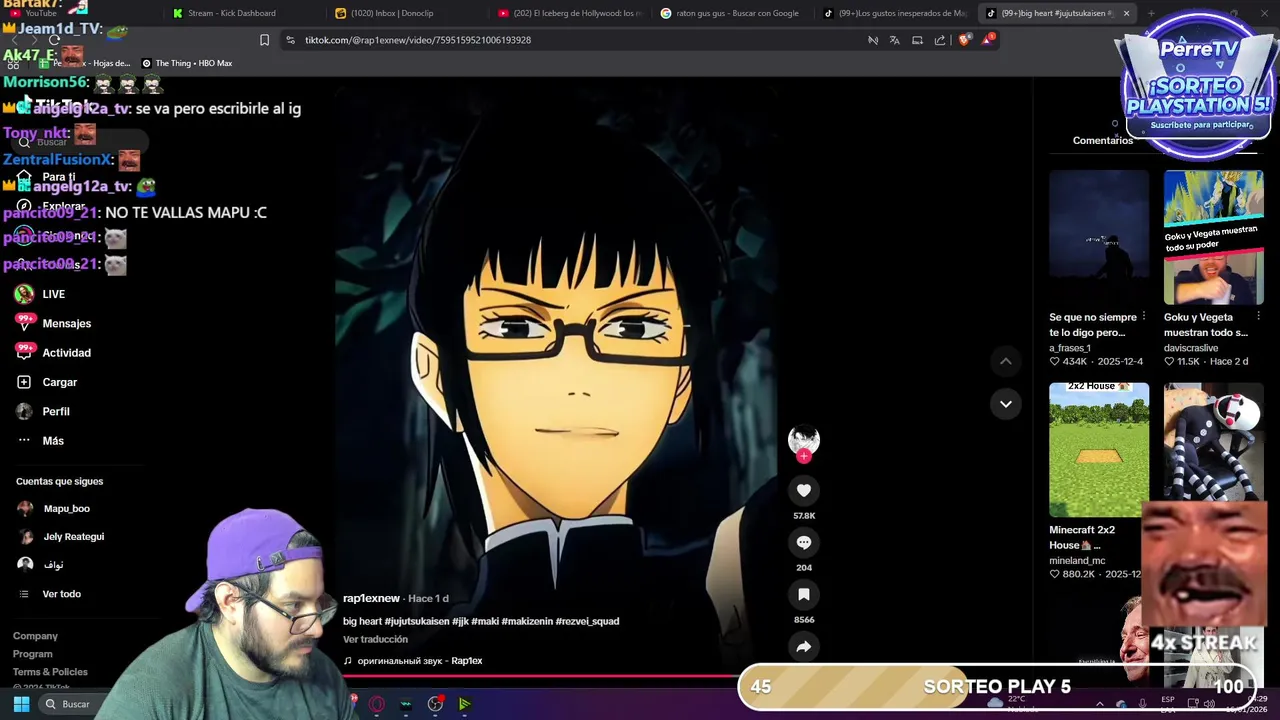Open the mineland_mc author link
1280x720 pixels.
[x=1077, y=561]
